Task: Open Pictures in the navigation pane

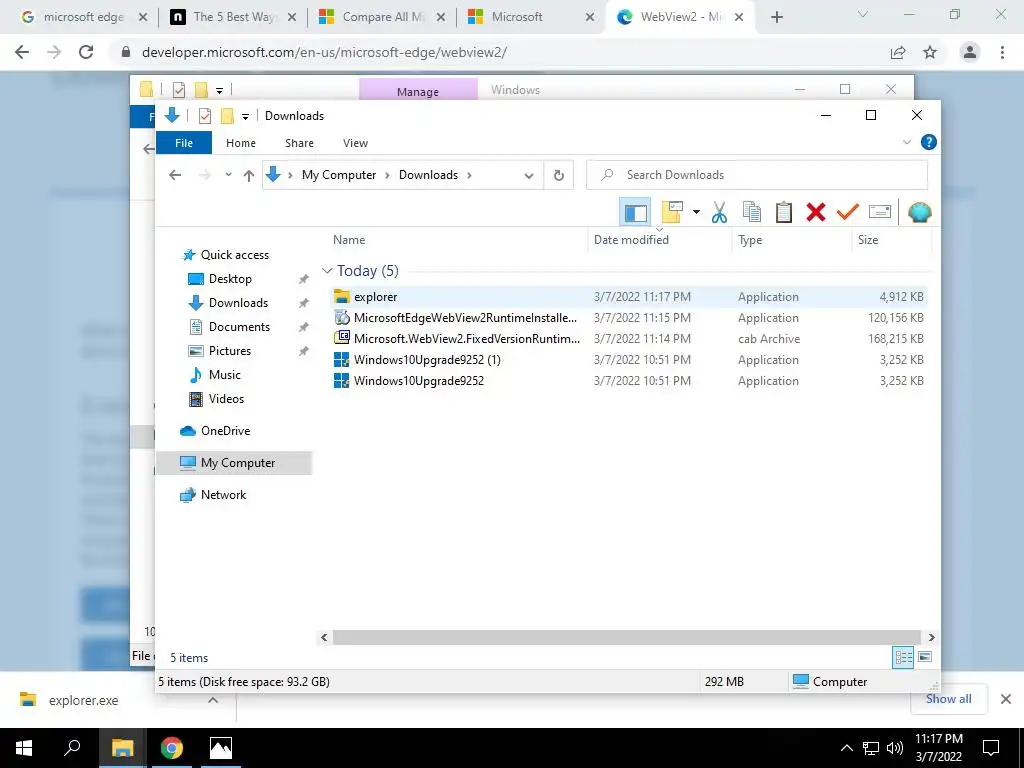Action: [x=229, y=351]
